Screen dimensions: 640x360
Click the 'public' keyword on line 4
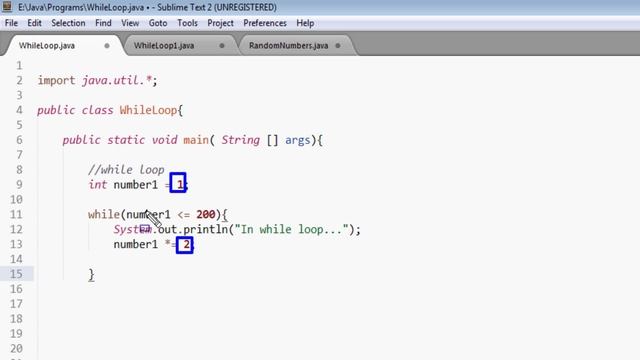click(x=56, y=111)
